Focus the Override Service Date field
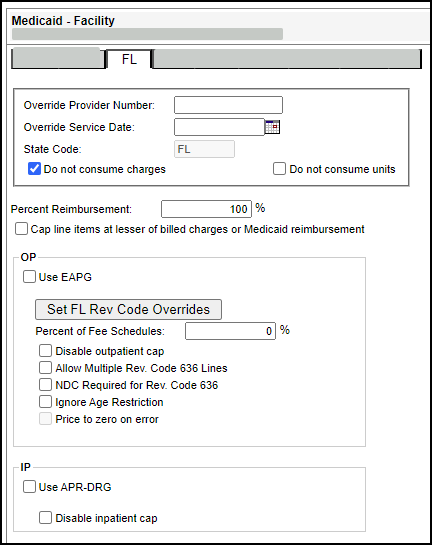 219,127
